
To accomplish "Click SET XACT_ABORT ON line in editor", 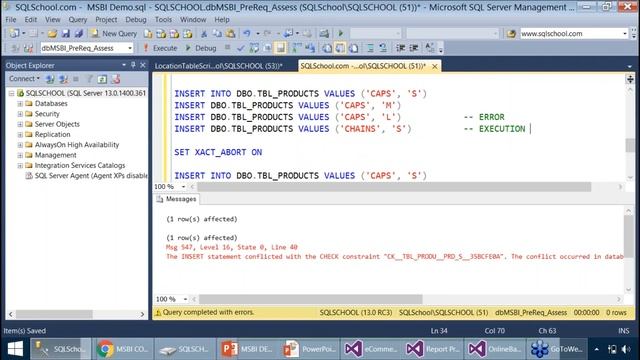I will 218,152.
